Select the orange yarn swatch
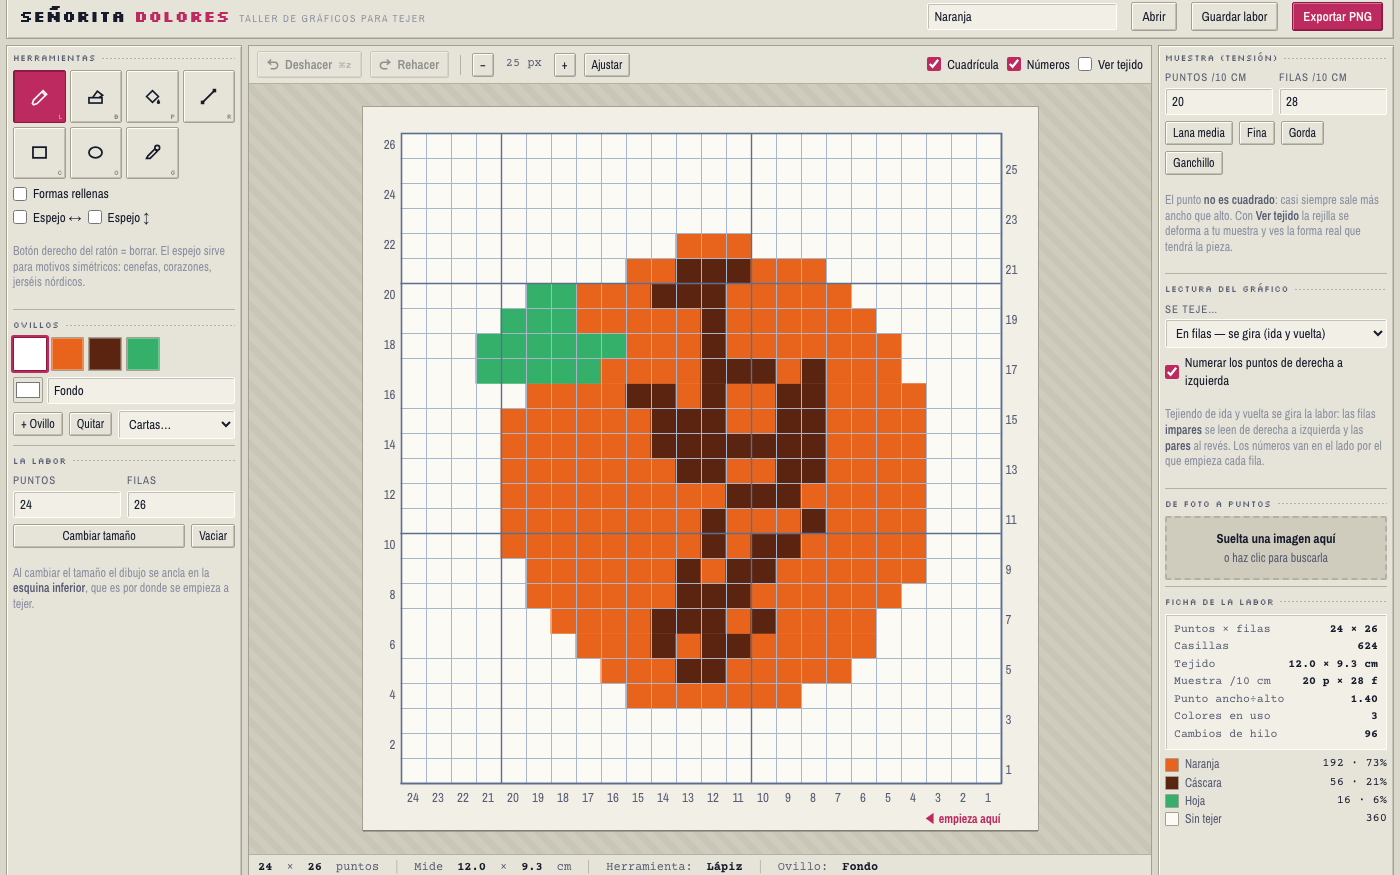 click(x=68, y=354)
